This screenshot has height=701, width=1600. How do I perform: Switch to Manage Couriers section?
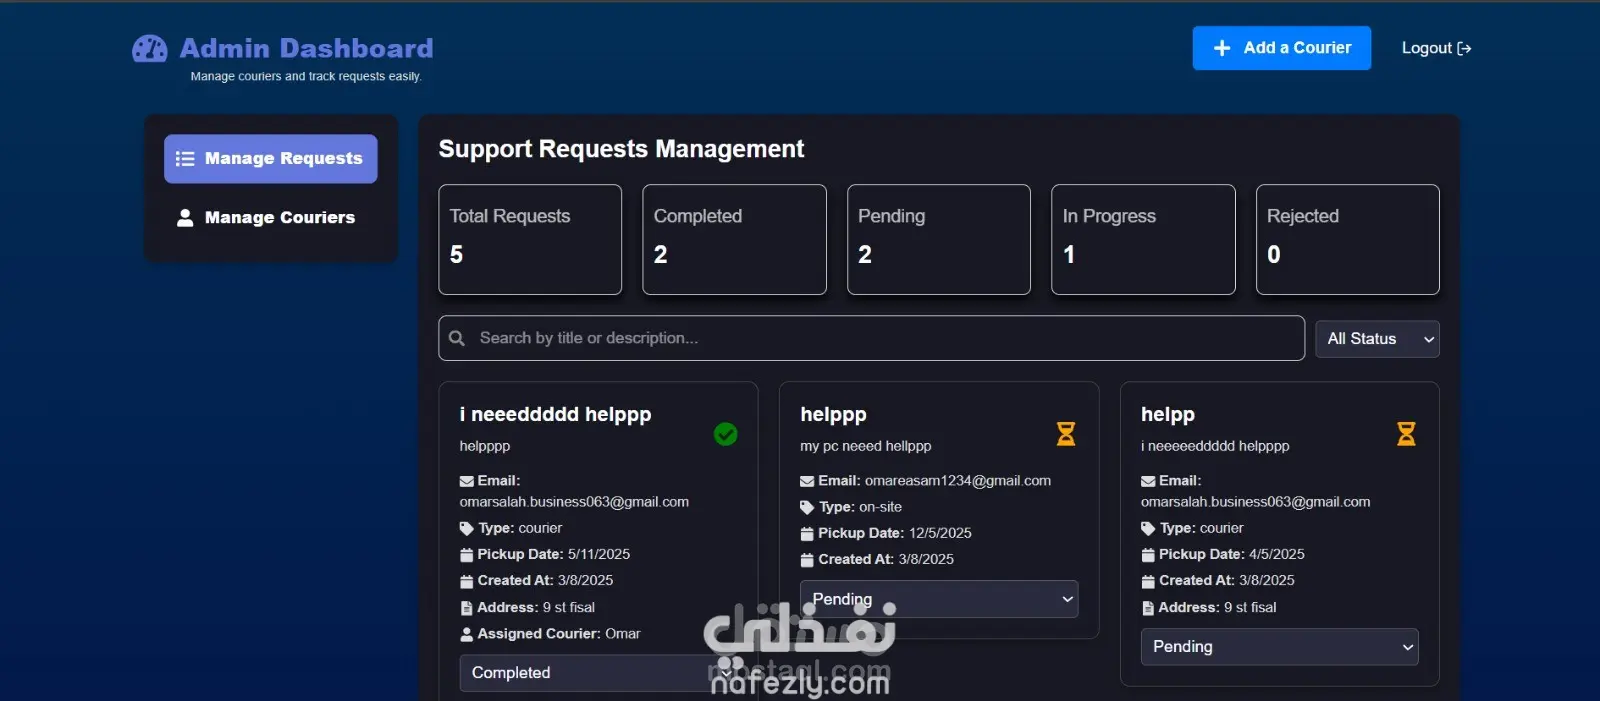pyautogui.click(x=270, y=218)
